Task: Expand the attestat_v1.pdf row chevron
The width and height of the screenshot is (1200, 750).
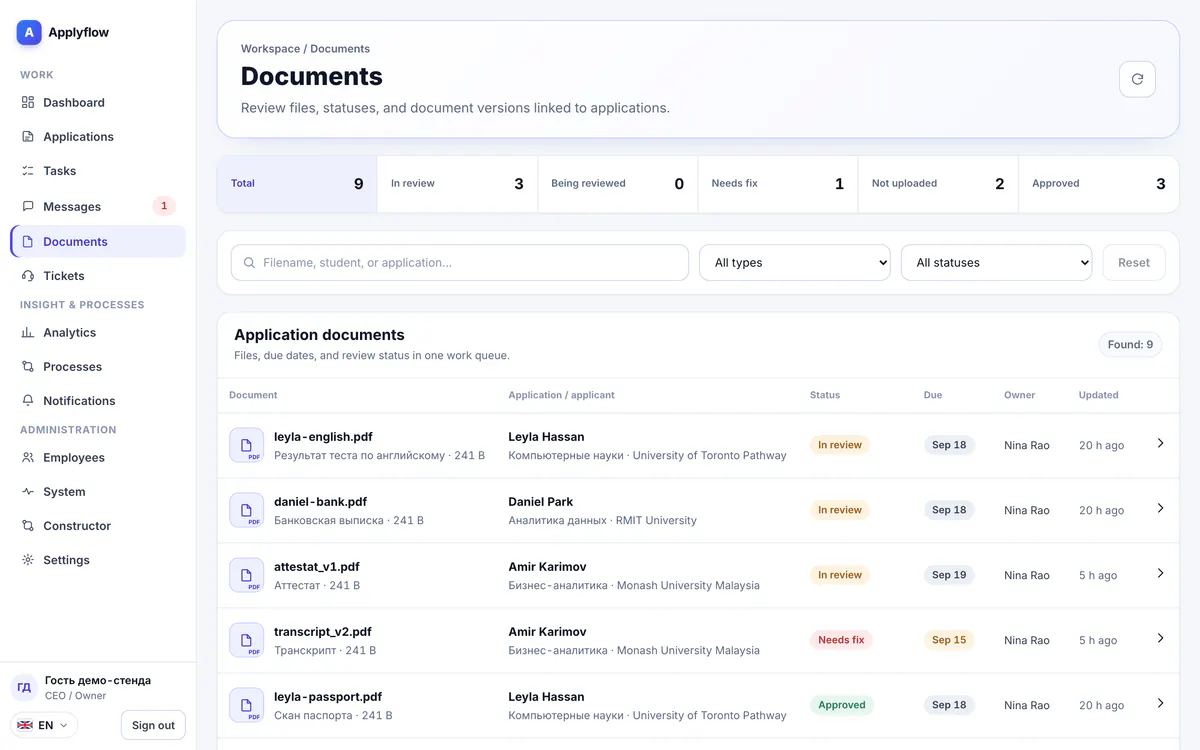Action: click(x=1160, y=573)
